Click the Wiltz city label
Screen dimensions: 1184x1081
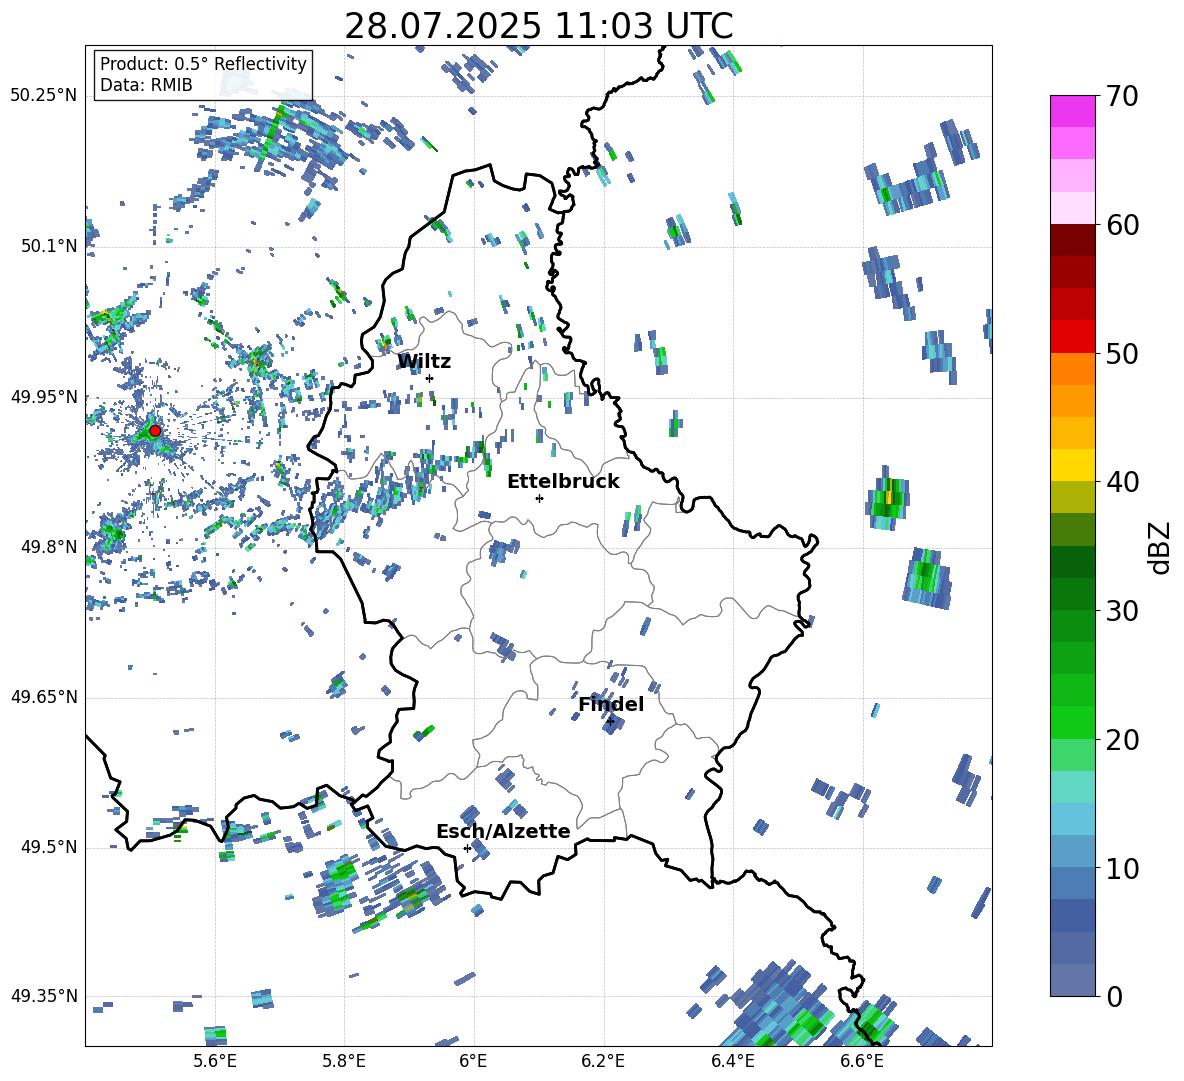[x=424, y=362]
